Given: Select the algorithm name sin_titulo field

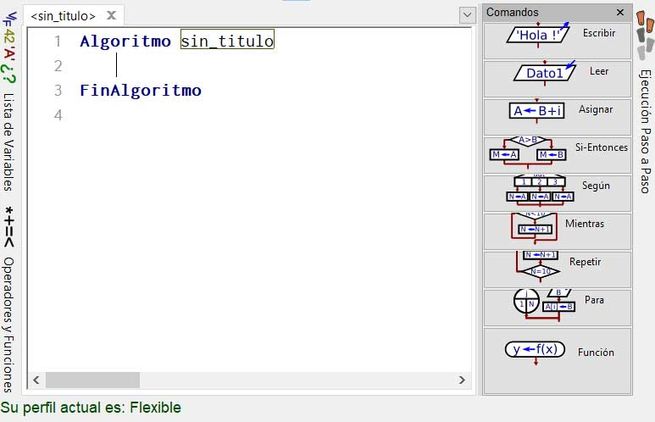Looking at the screenshot, I should [x=227, y=40].
